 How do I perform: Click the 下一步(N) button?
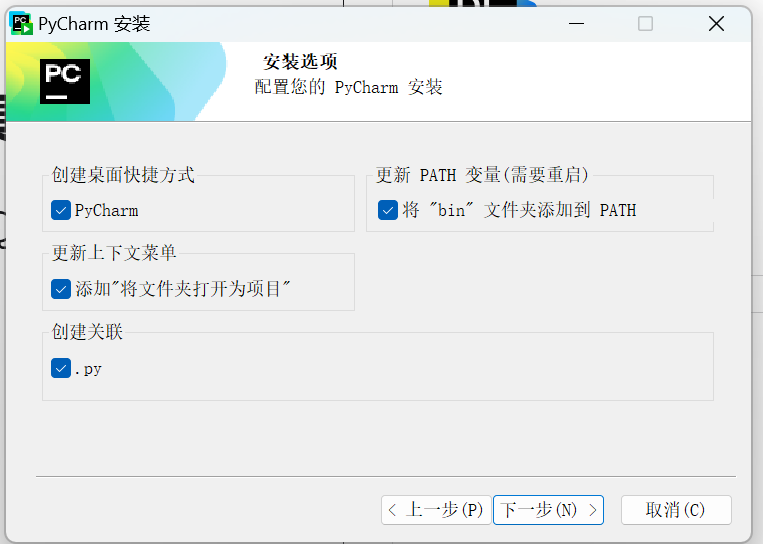pyautogui.click(x=548, y=510)
